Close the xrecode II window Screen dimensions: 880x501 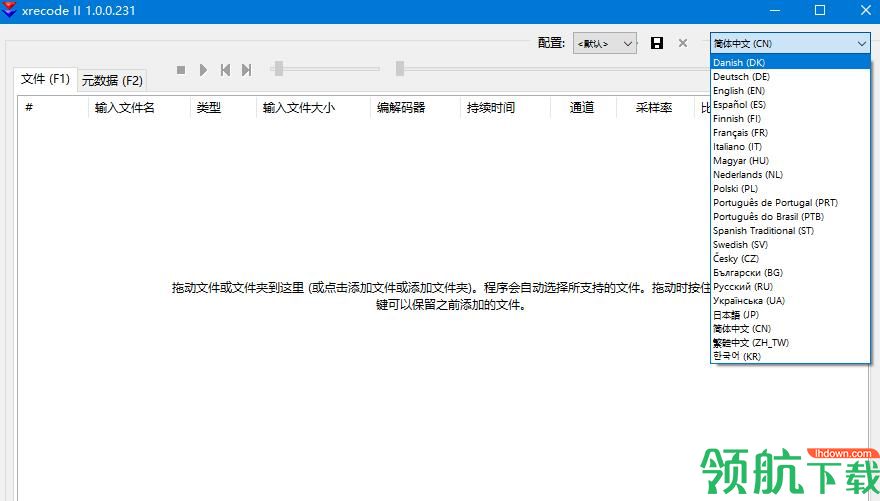point(865,10)
